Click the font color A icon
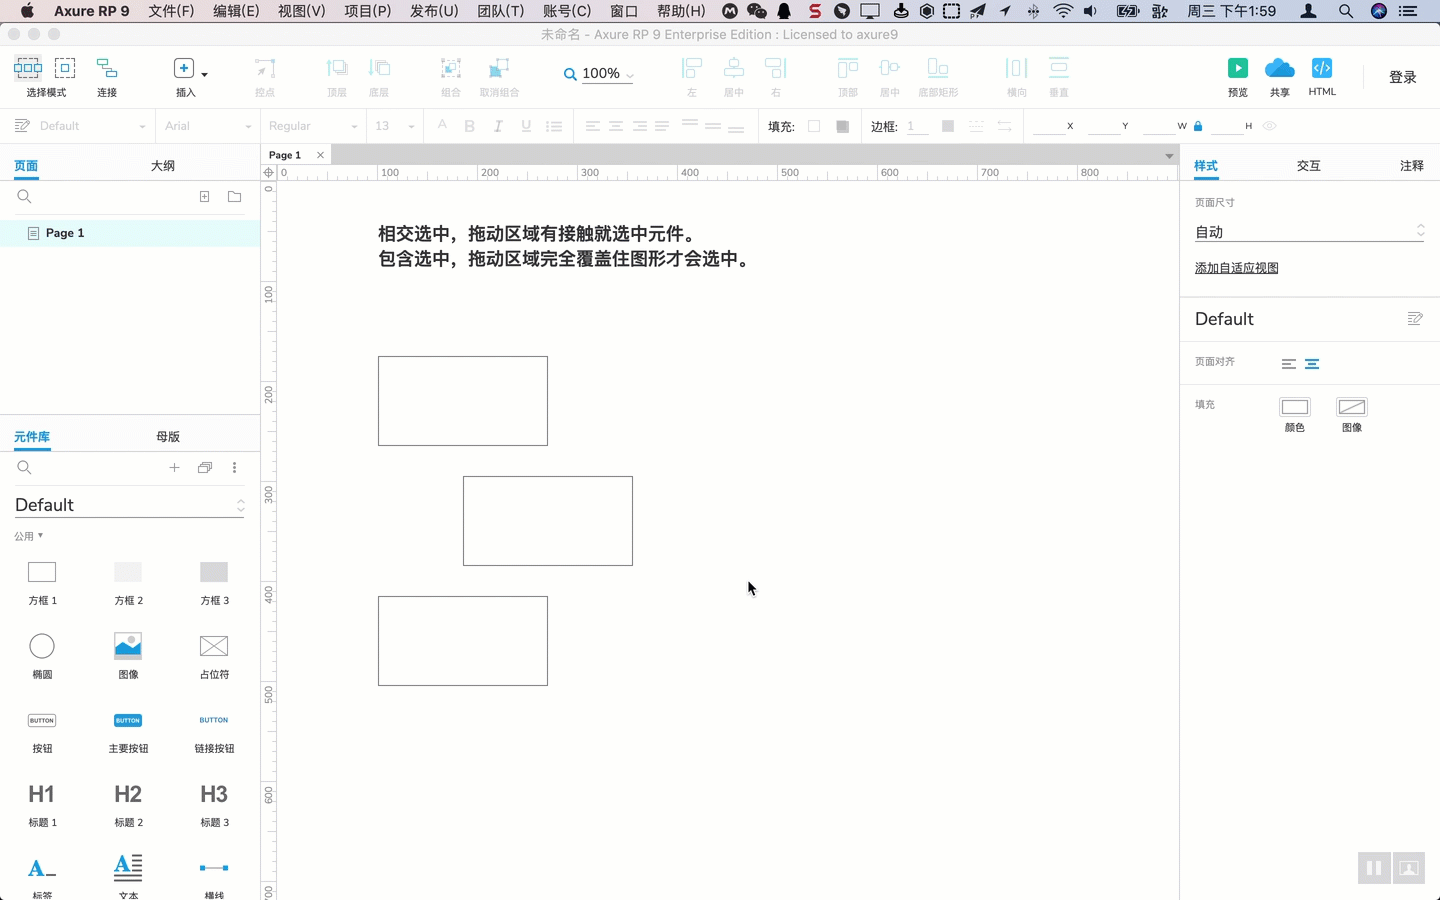 click(x=442, y=125)
